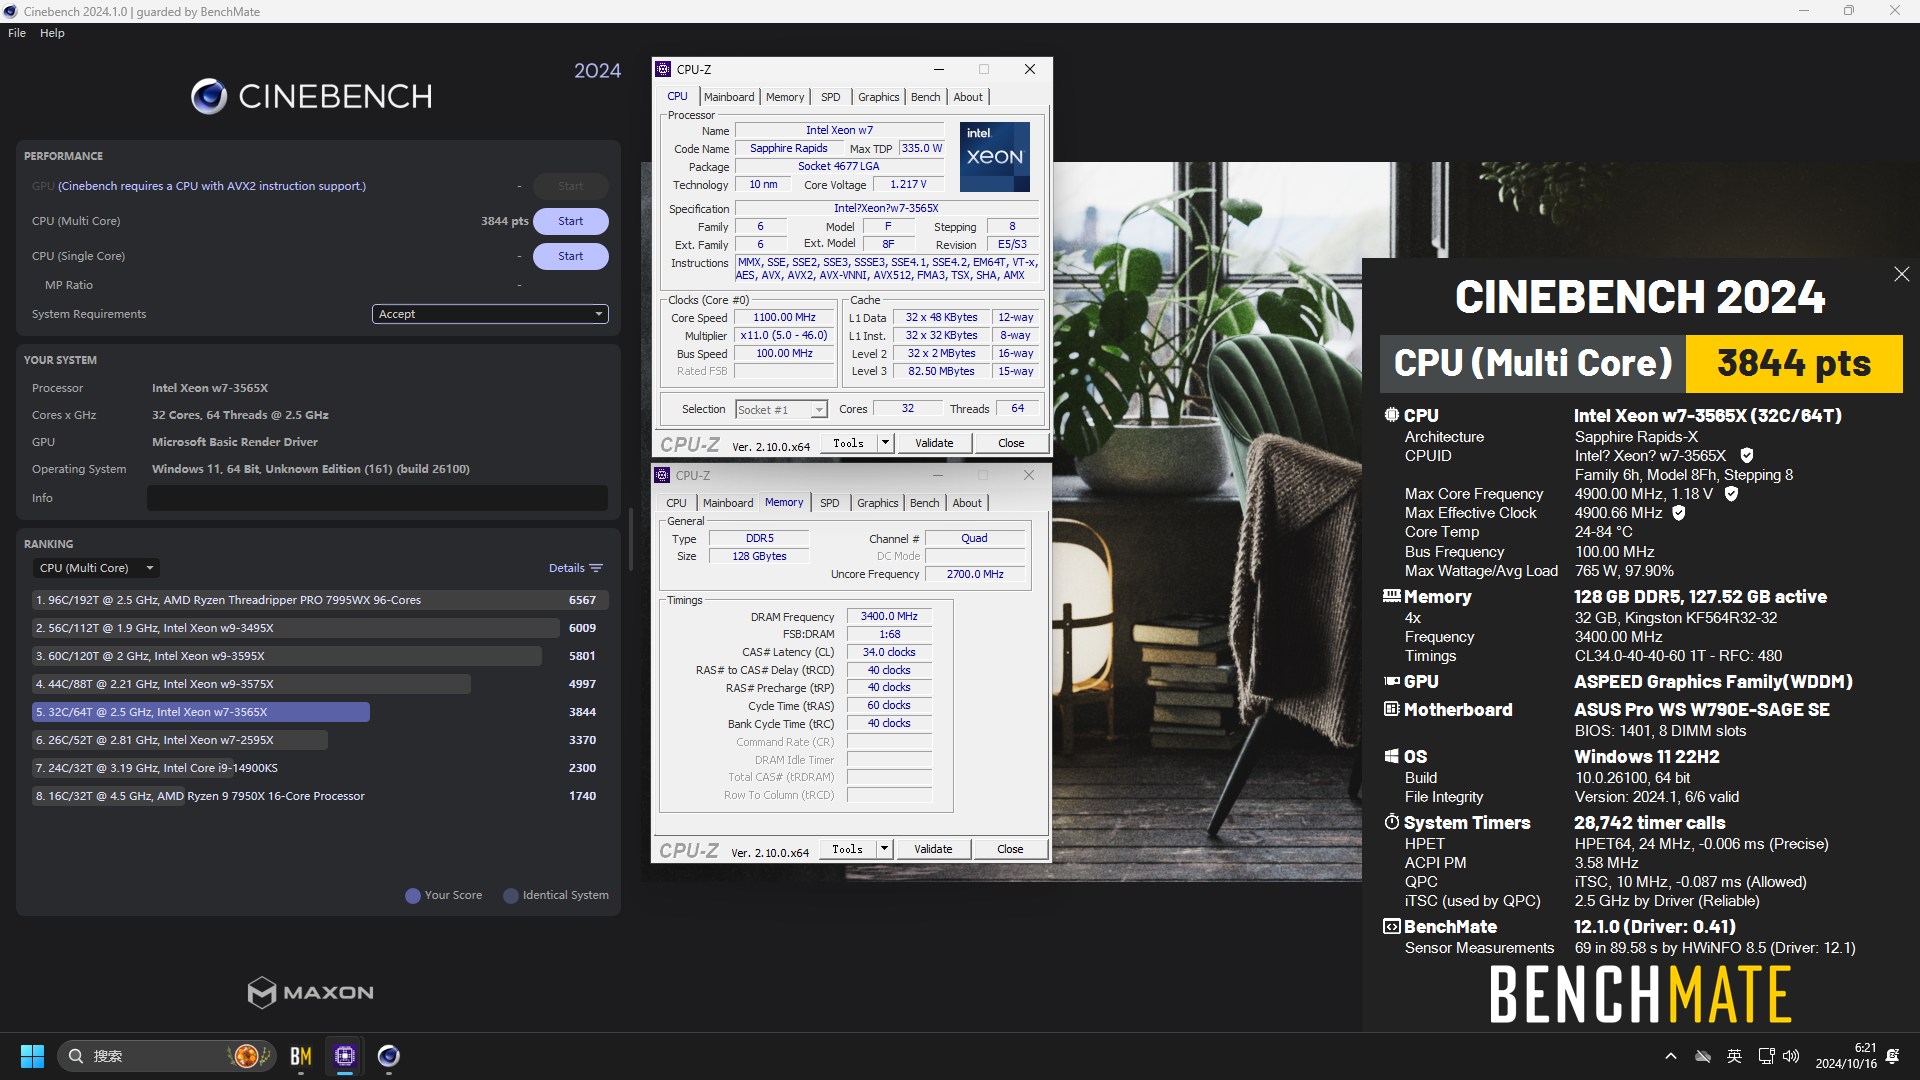Click the Maxon logo
This screenshot has height=1080, width=1920.
pos(311,992)
